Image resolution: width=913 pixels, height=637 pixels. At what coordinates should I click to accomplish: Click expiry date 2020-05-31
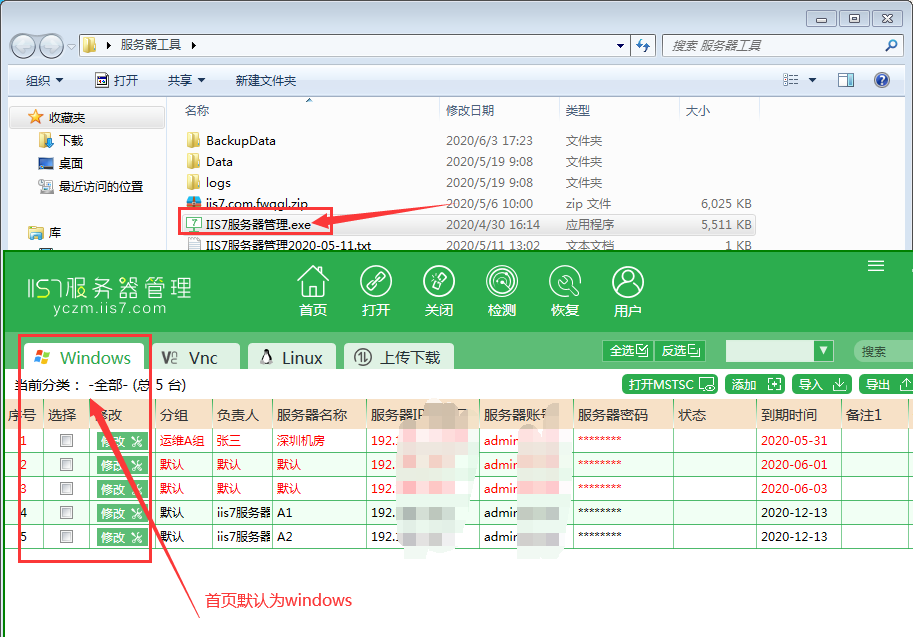(x=794, y=441)
